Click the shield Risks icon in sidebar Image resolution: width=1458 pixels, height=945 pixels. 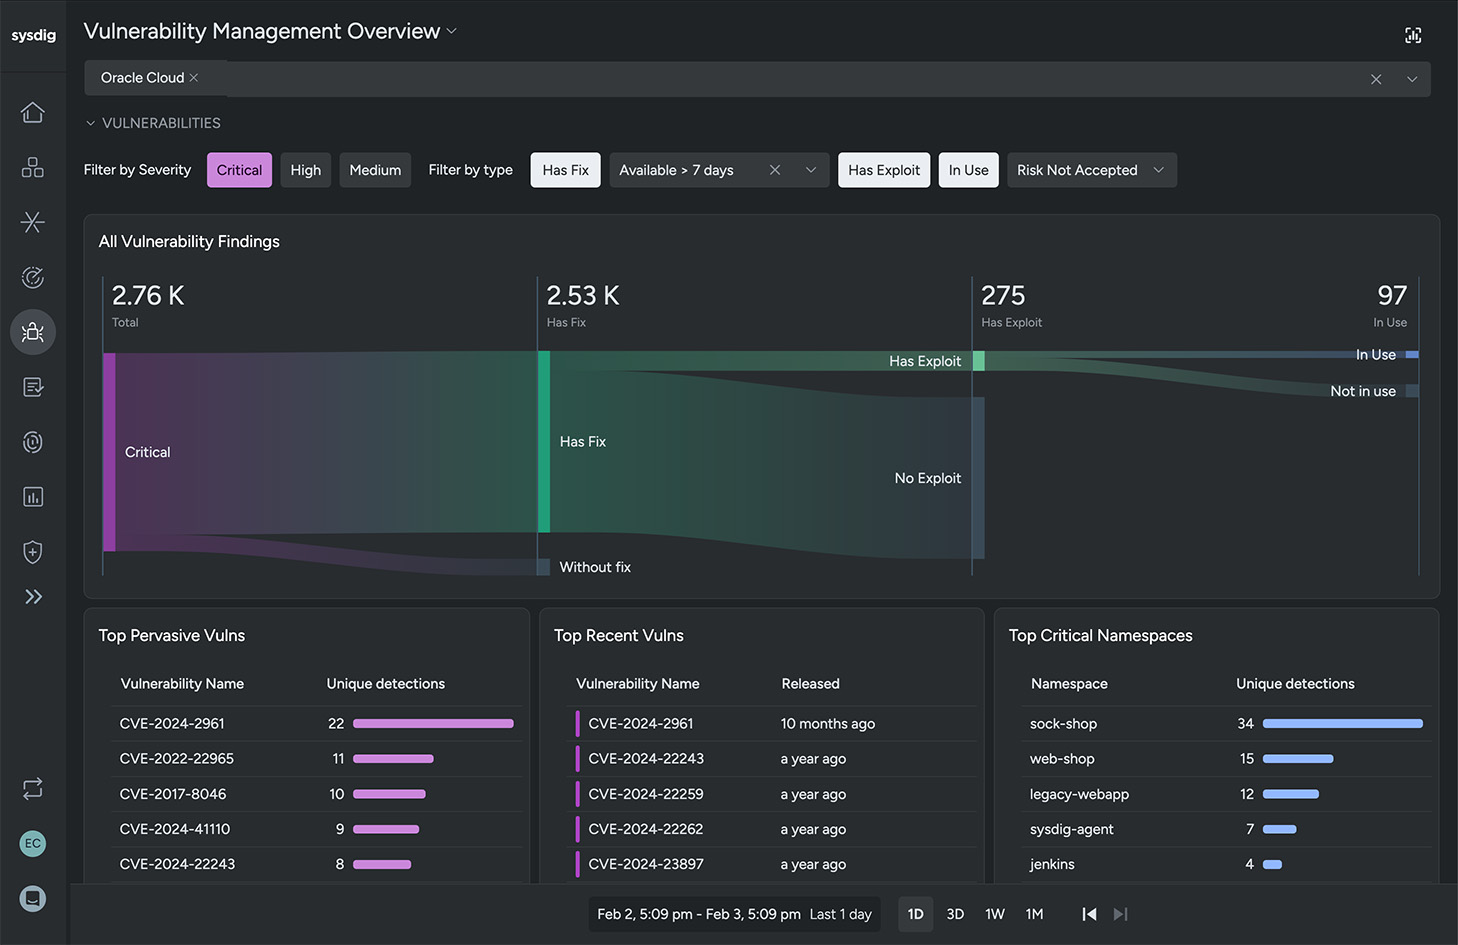pos(33,552)
